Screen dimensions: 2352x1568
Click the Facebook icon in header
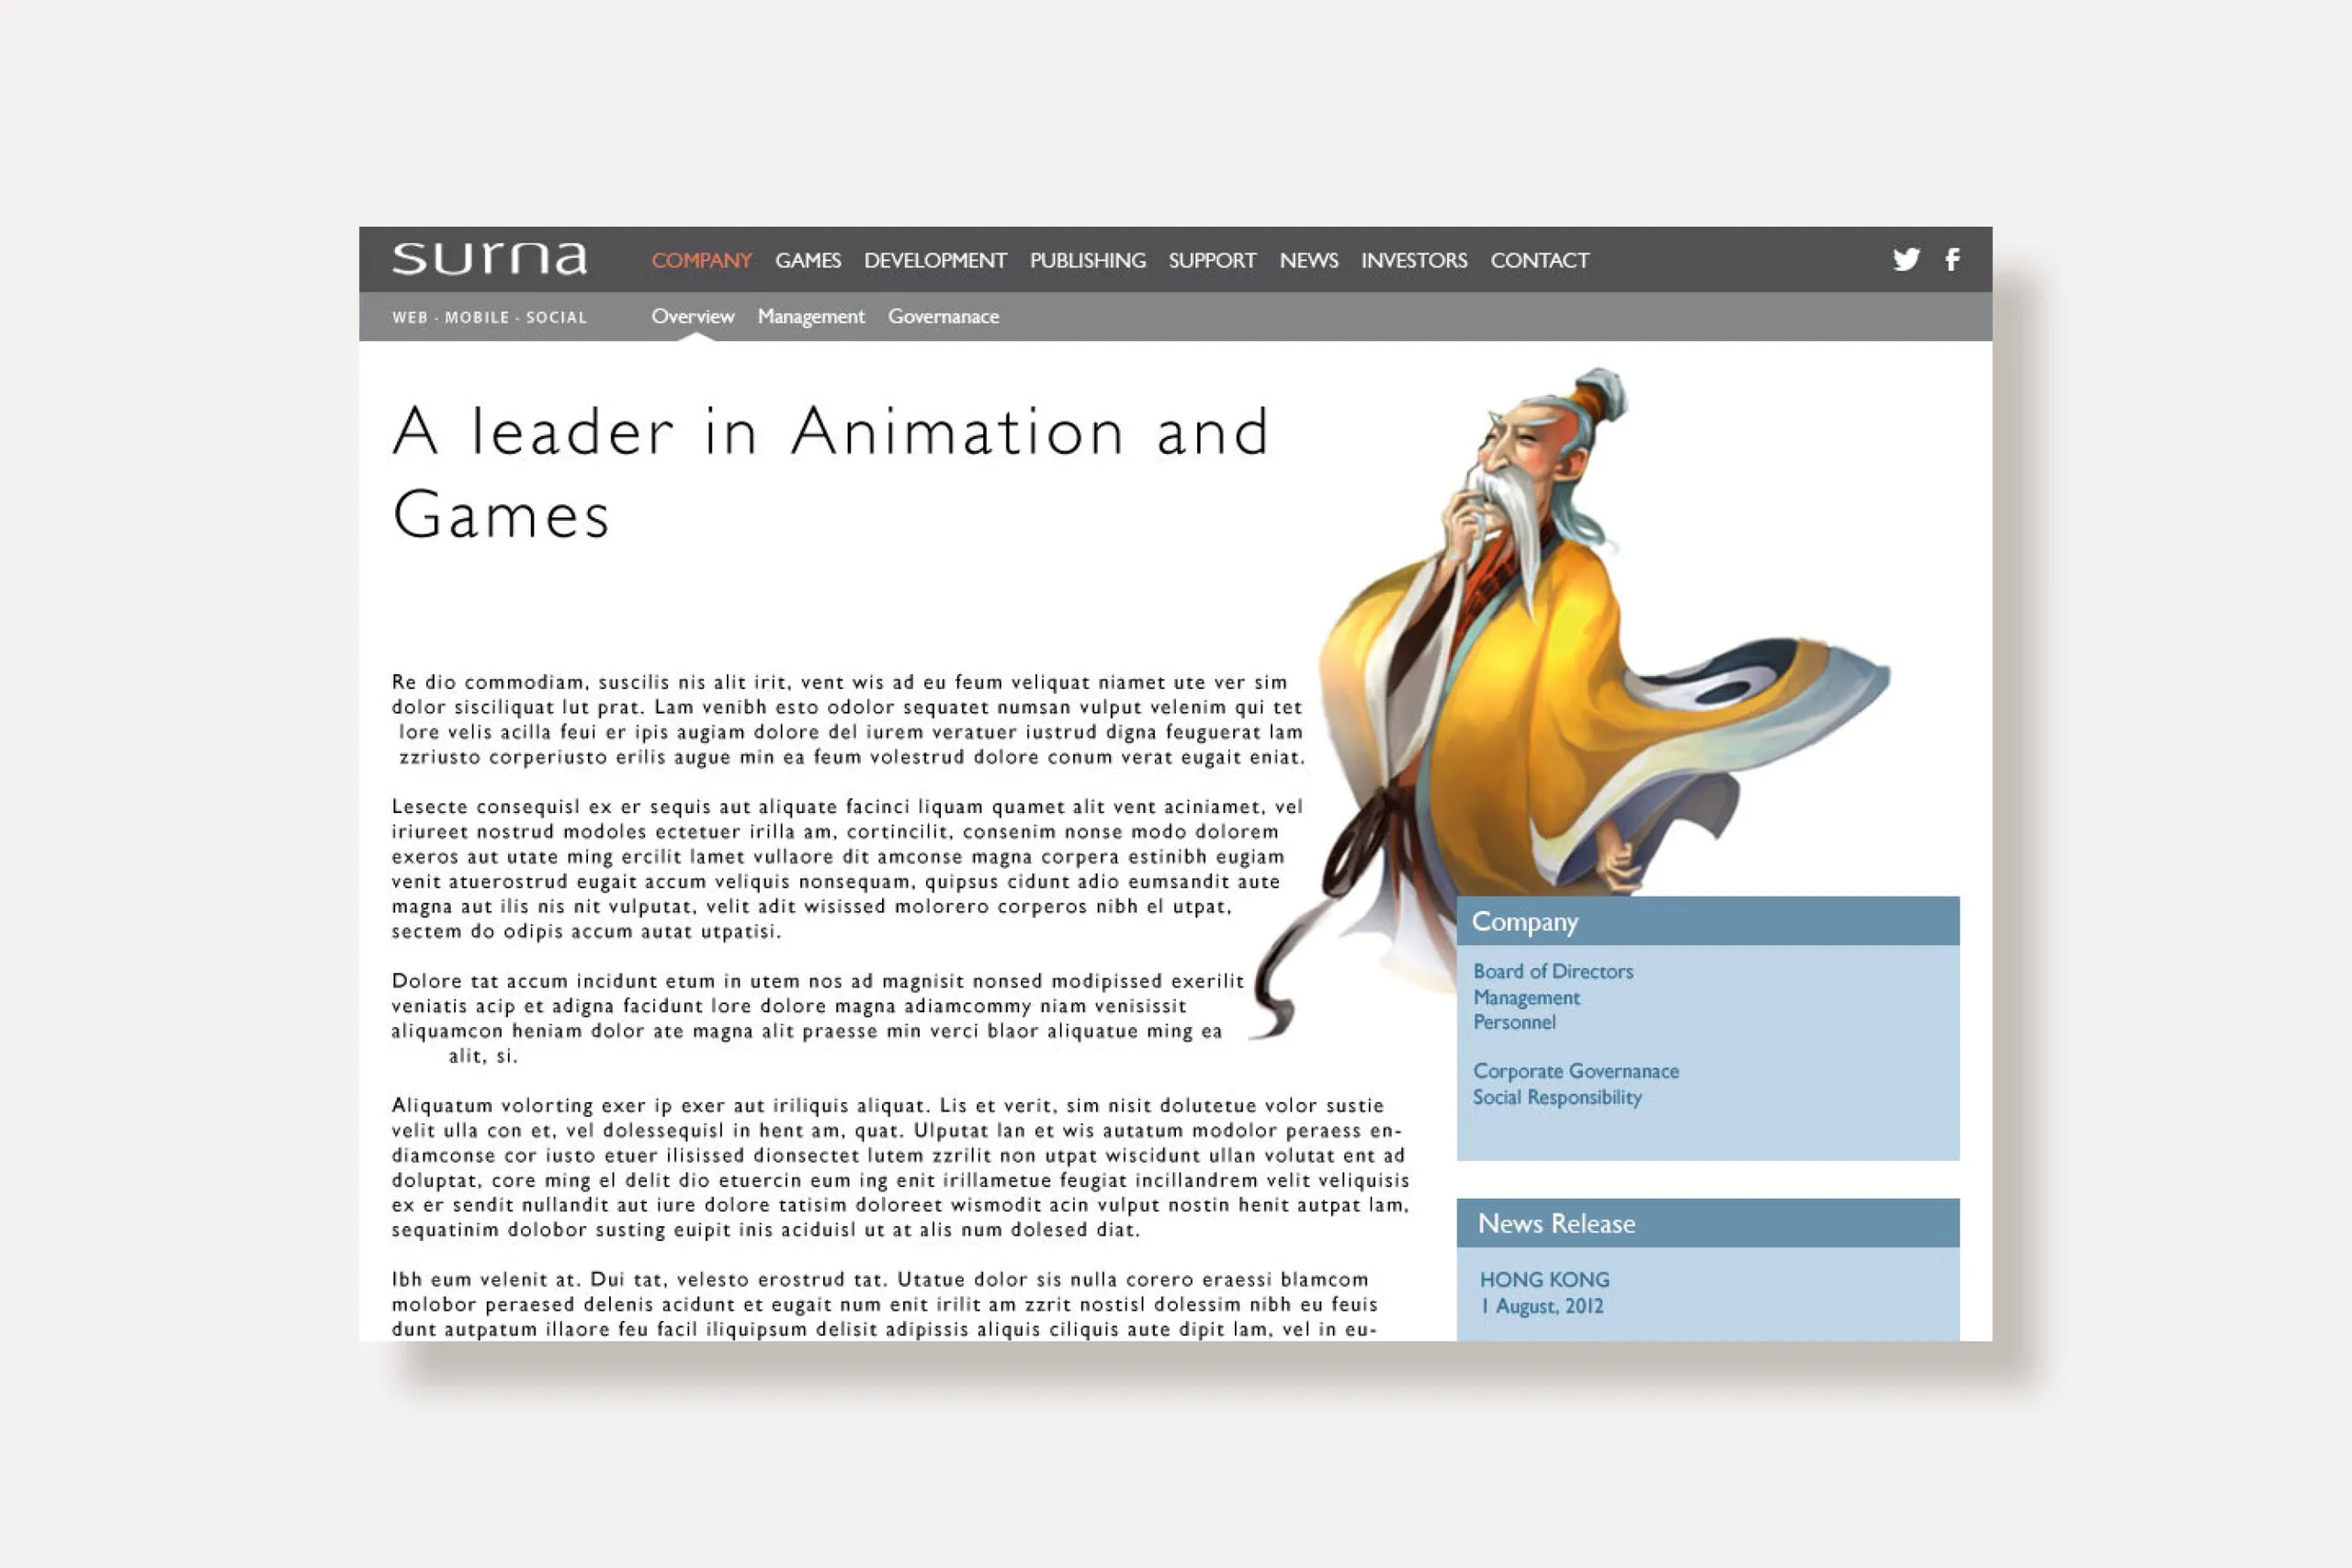coord(1952,260)
